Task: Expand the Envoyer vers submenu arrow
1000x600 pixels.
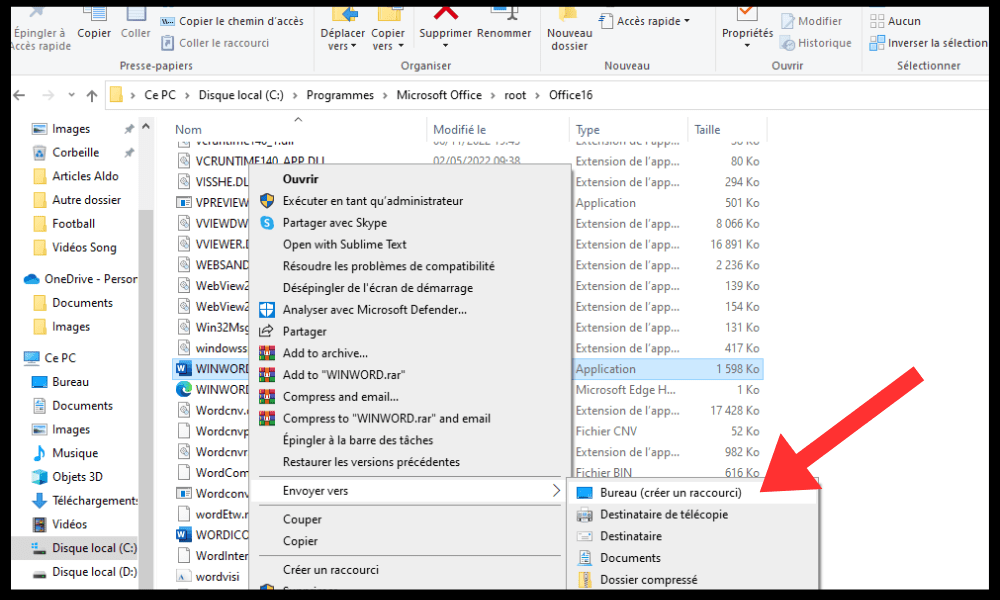Action: click(556, 490)
